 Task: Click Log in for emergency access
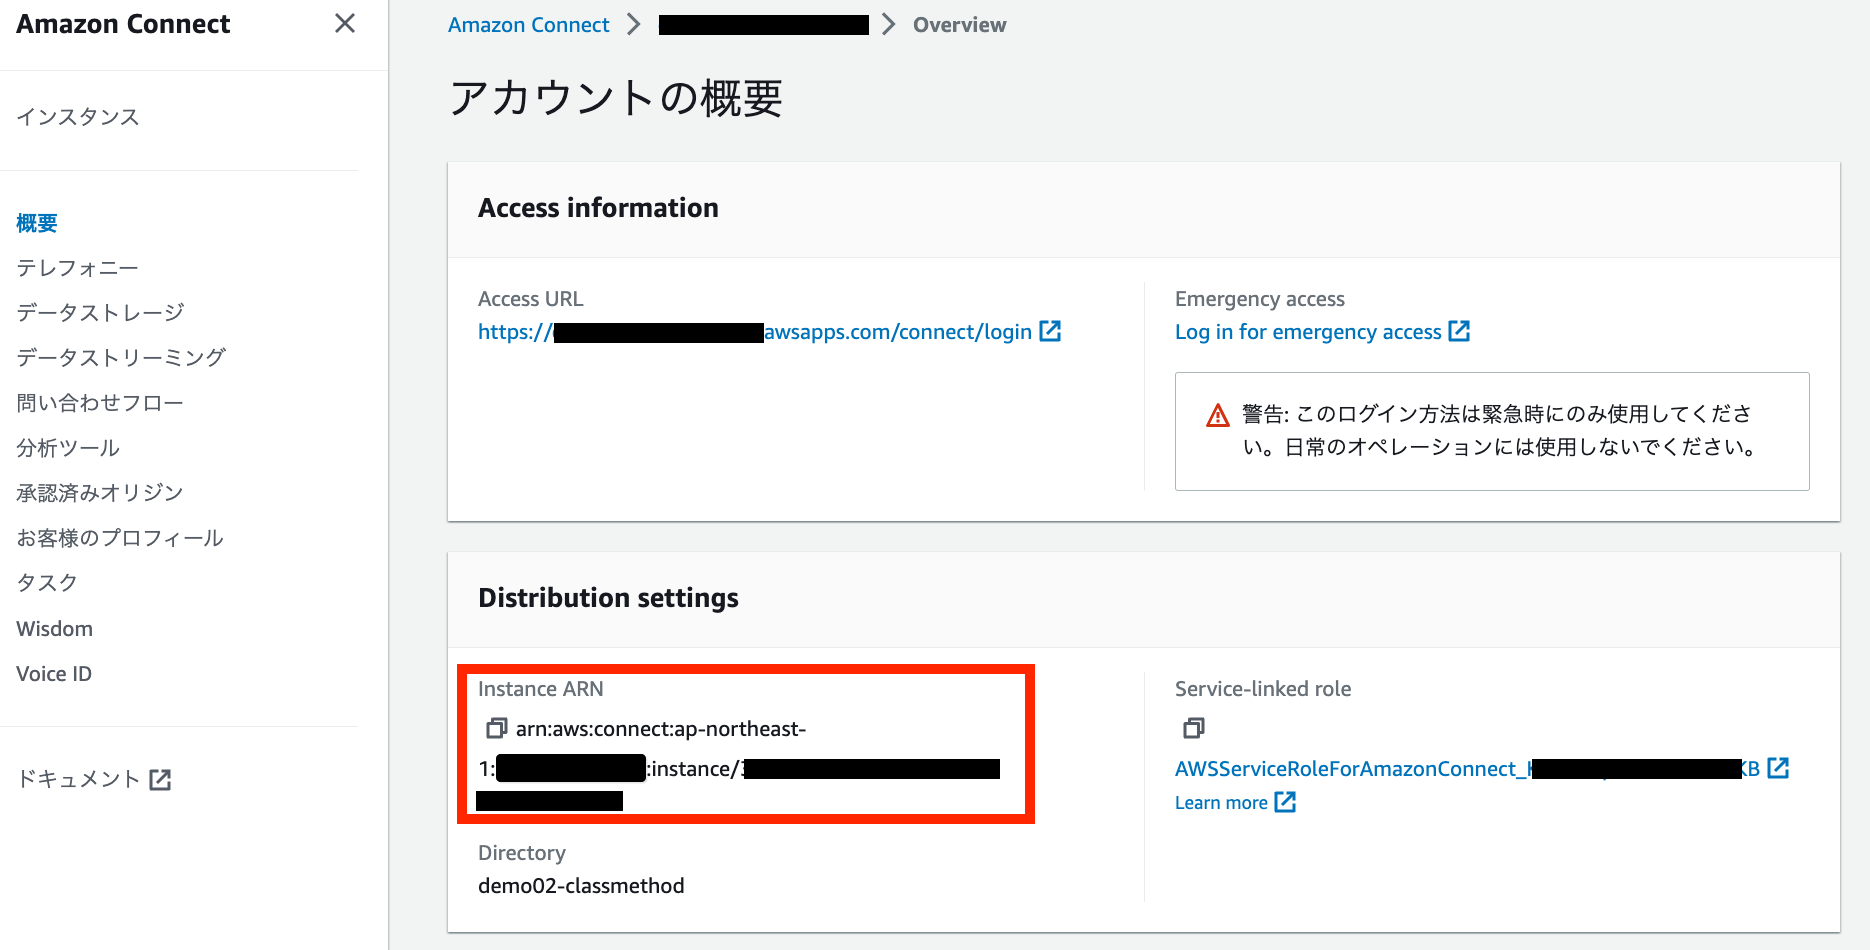click(1310, 331)
